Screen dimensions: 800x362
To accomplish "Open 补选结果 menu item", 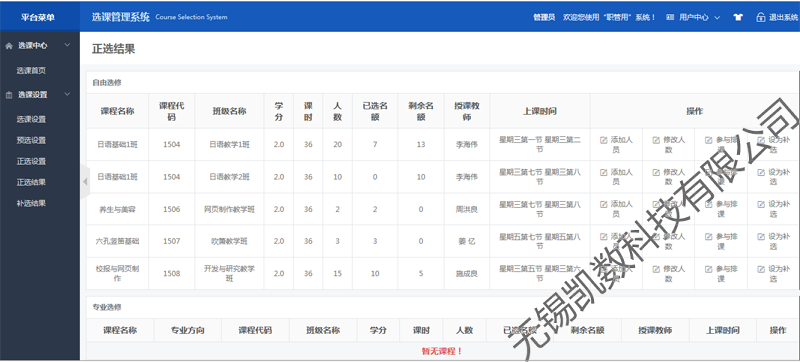I will [x=31, y=203].
